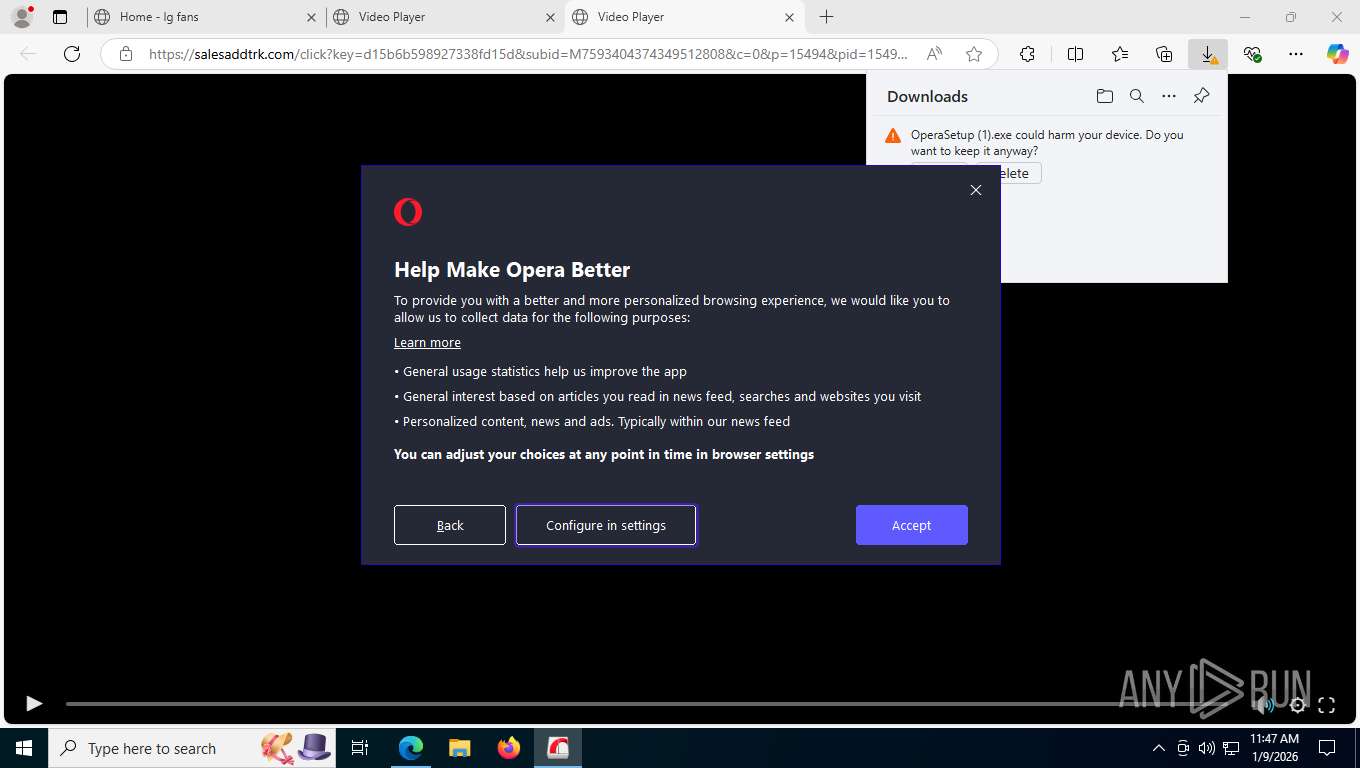
Task: Open a new browser tab
Action: (x=826, y=17)
